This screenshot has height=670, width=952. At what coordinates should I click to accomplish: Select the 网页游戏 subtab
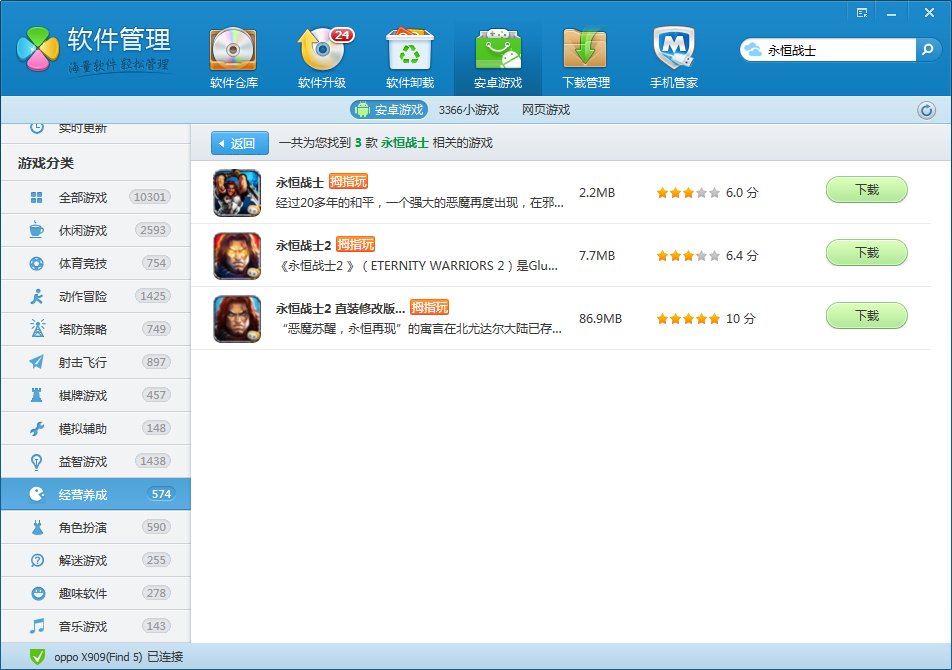point(545,110)
